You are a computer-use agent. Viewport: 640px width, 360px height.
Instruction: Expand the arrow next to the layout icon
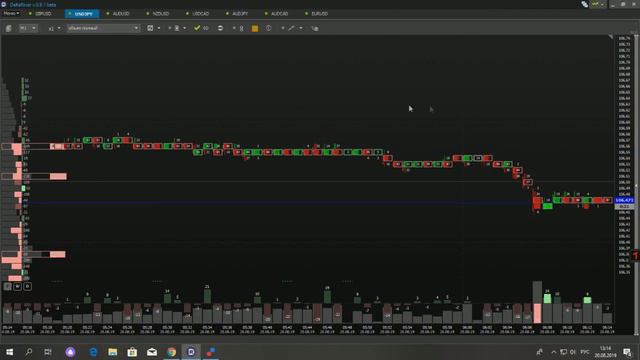(x=159, y=28)
